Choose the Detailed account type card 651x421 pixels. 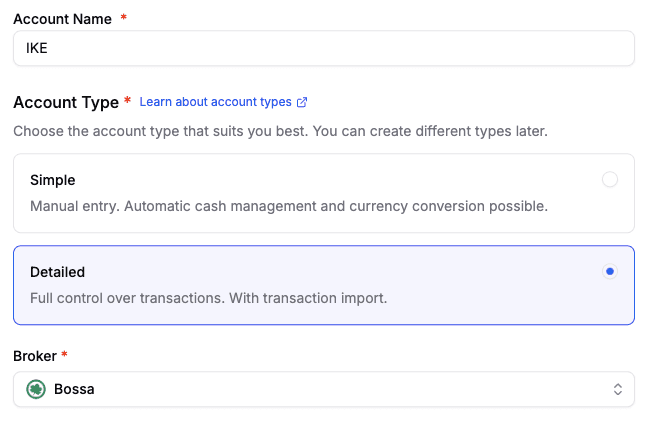point(324,285)
